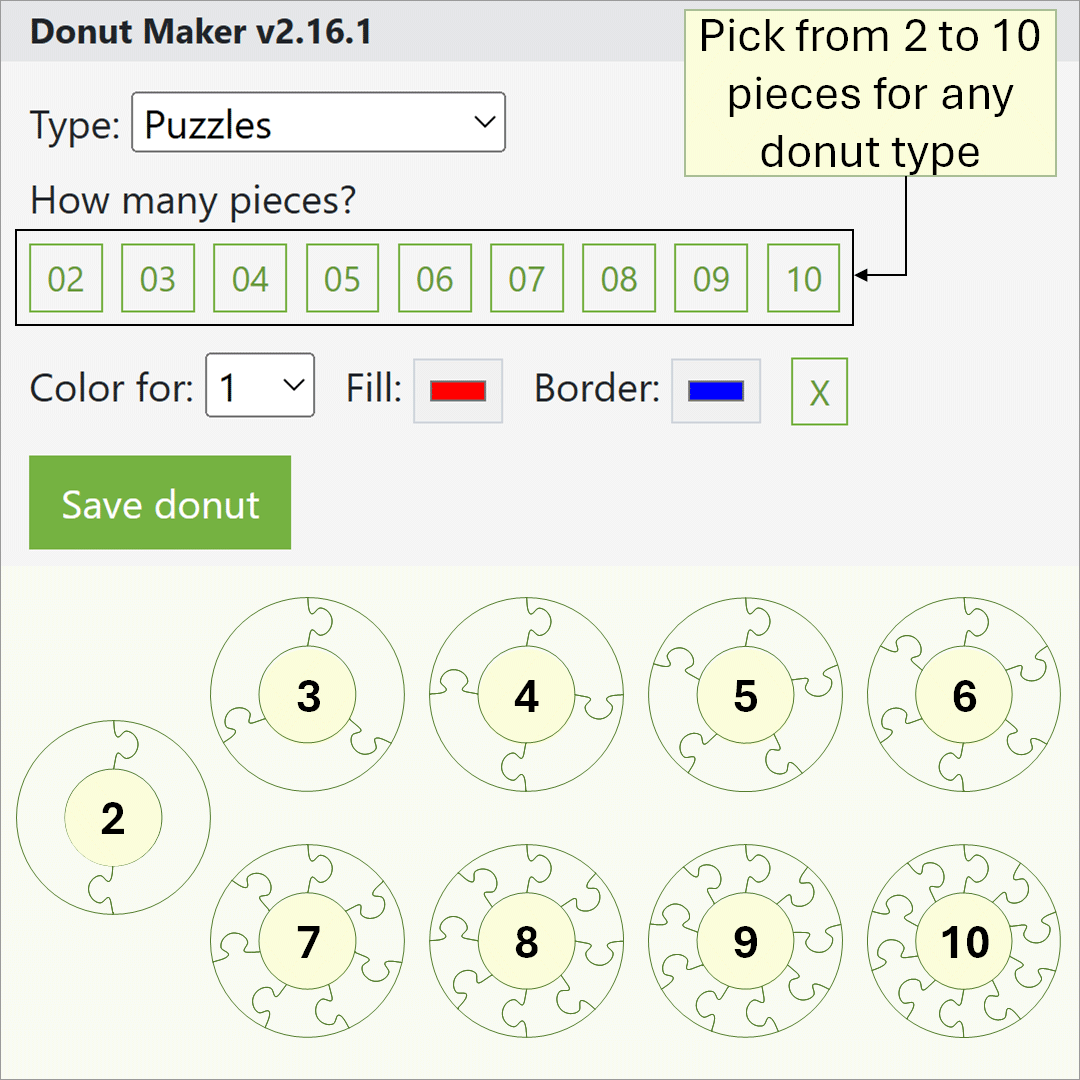The image size is (1080, 1080).
Task: Click the 3-piece puzzle donut preview
Action: pyautogui.click(x=308, y=693)
